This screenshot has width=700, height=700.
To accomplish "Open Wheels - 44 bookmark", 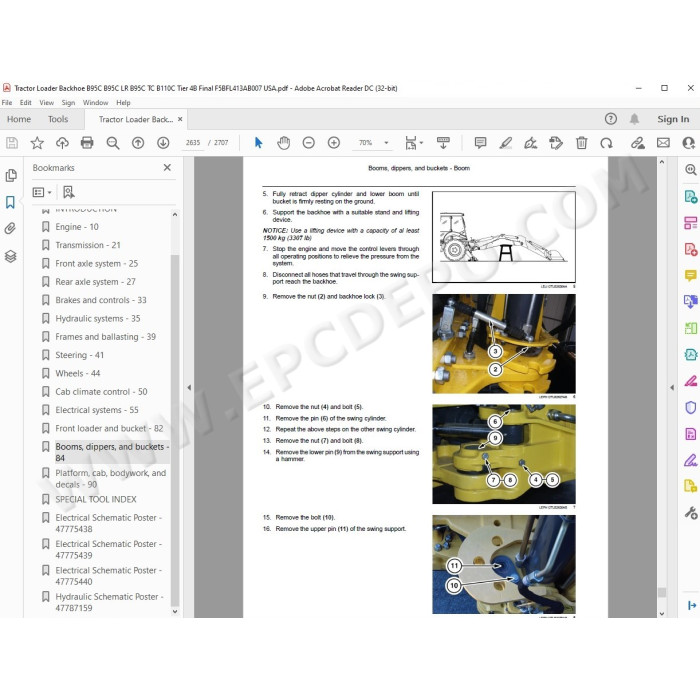I will 78,373.
